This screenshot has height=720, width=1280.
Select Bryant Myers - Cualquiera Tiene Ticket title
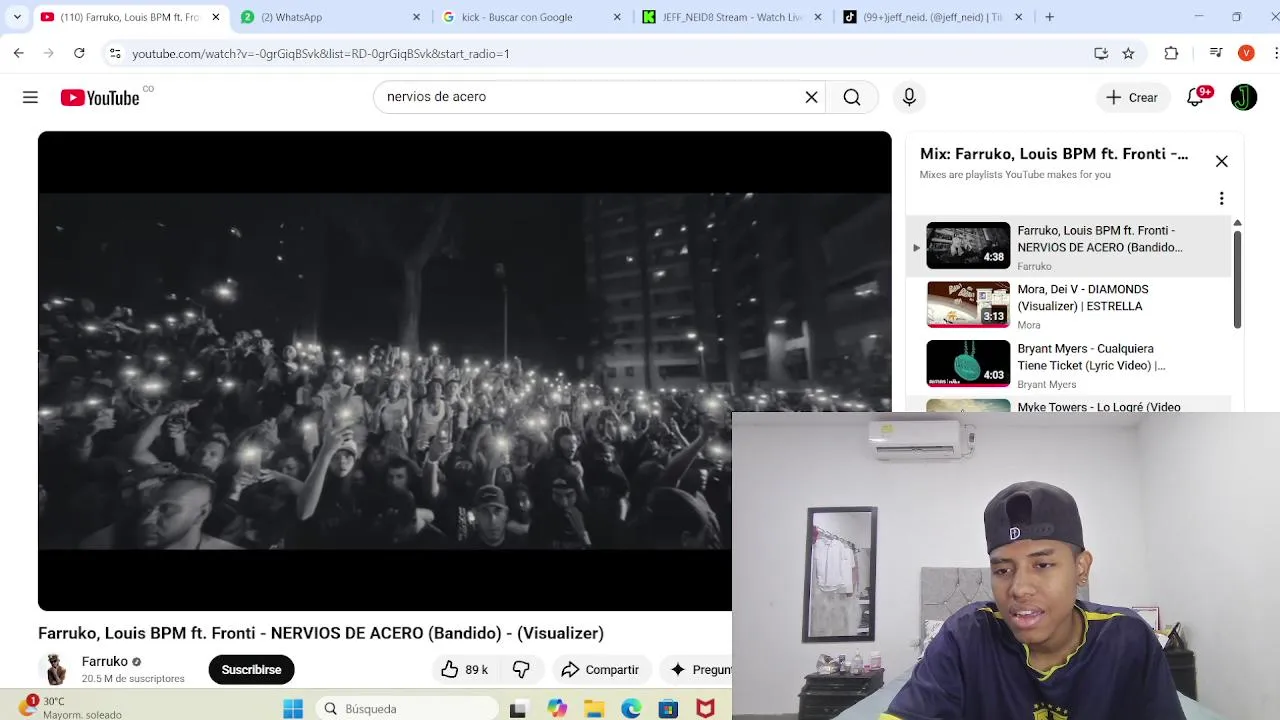(x=1091, y=357)
